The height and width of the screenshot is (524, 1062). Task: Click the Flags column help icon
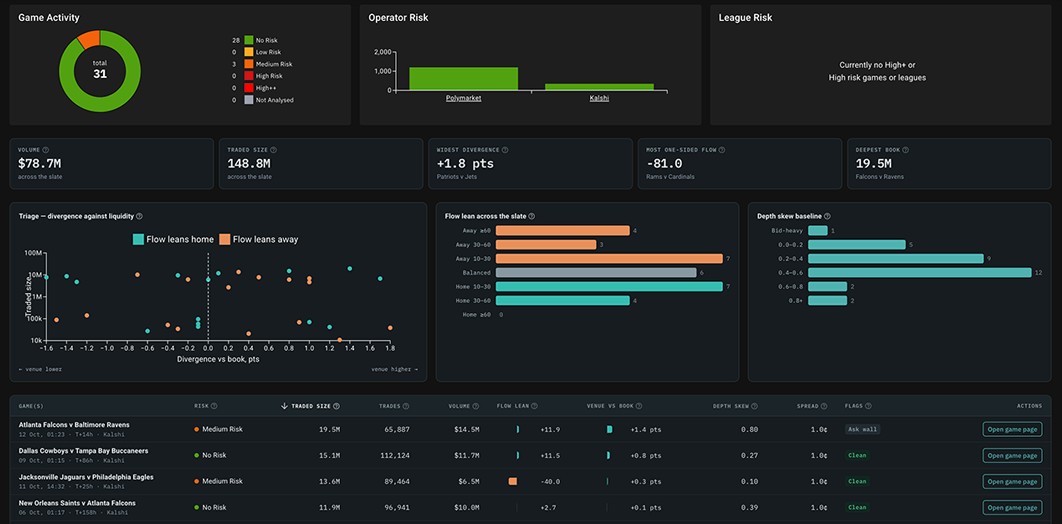868,406
